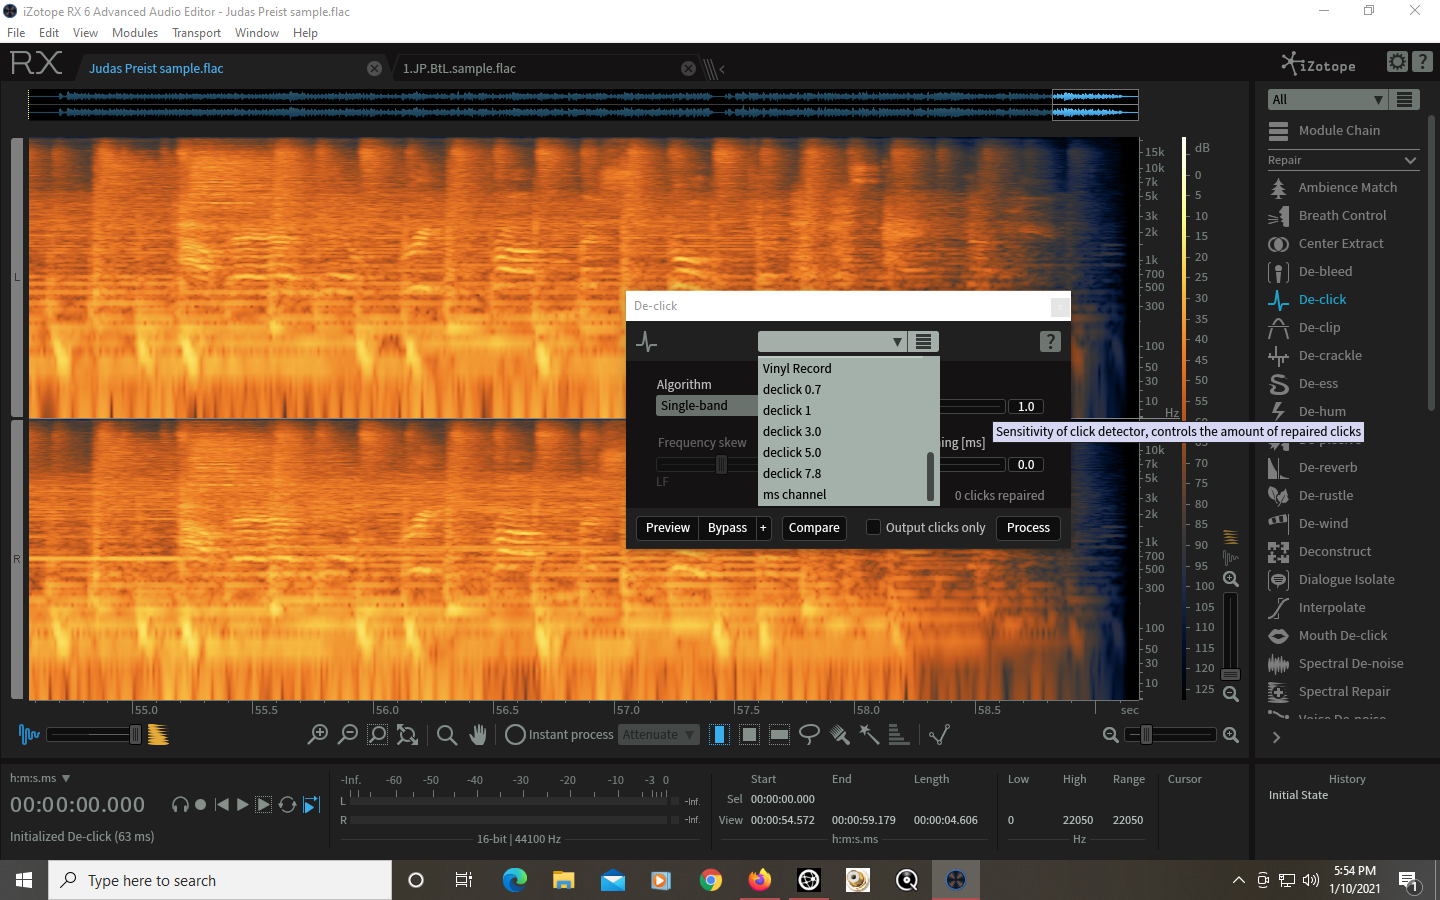Select the Lasso selection tool

(x=809, y=735)
